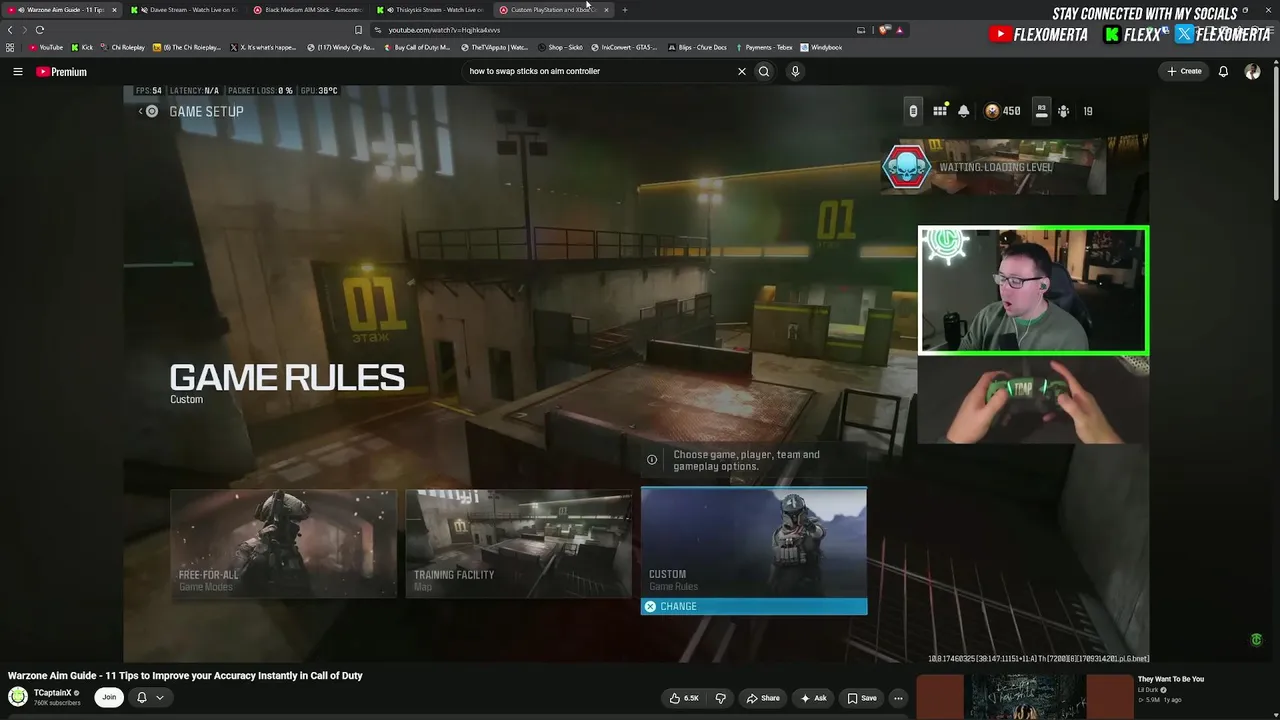Like the video with 6.5K likes
Screen dimensions: 1280x720
686,698
